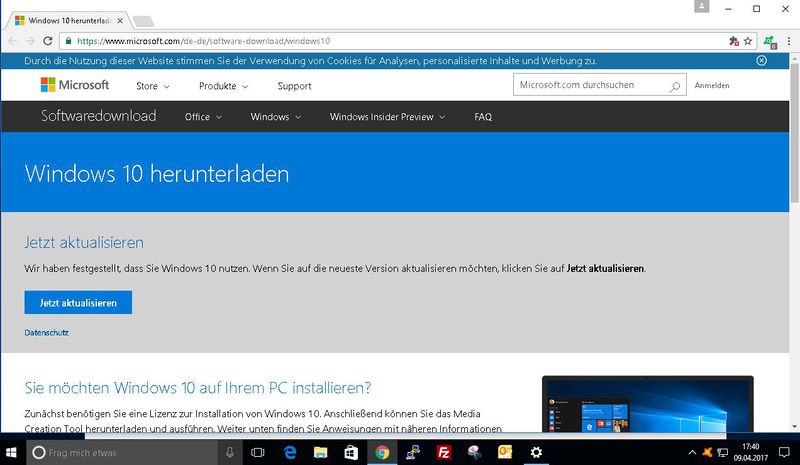
Task: Open the Windows Start menu
Action: pos(11,452)
